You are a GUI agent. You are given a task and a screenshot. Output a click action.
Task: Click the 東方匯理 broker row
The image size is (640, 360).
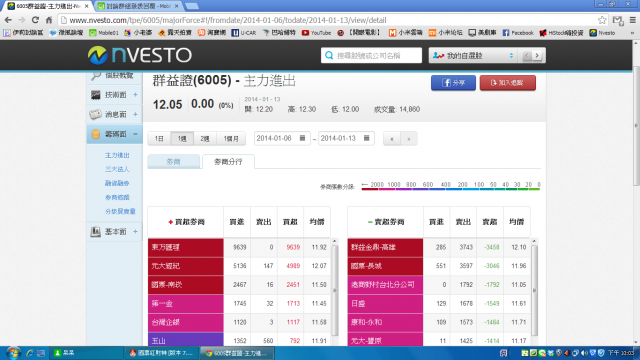(239, 247)
